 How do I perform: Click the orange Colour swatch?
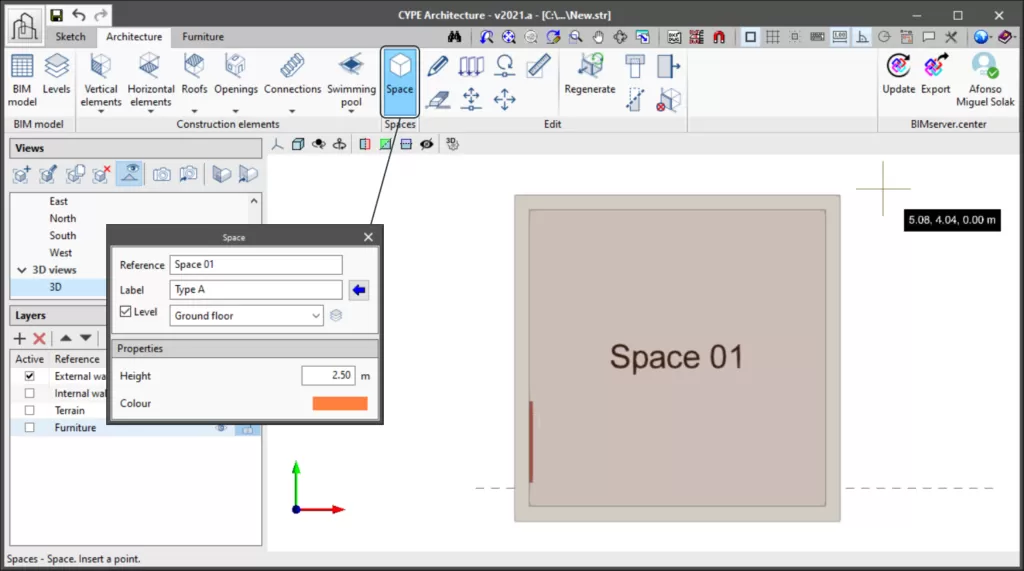pyautogui.click(x=340, y=404)
